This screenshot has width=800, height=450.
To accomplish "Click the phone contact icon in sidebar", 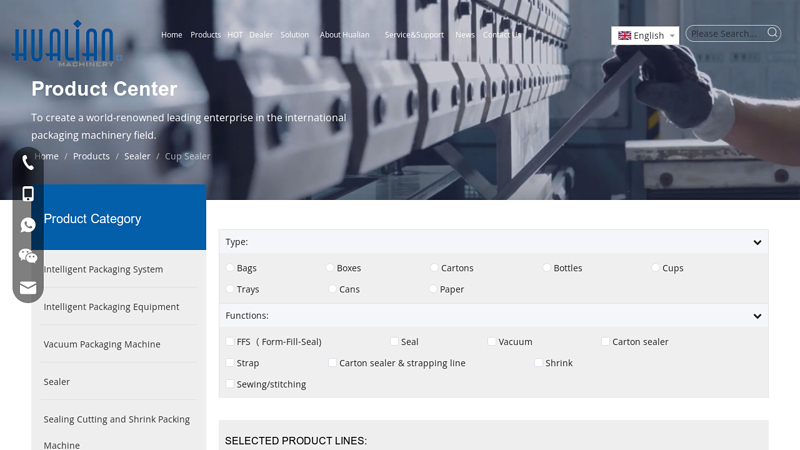I will coord(28,163).
